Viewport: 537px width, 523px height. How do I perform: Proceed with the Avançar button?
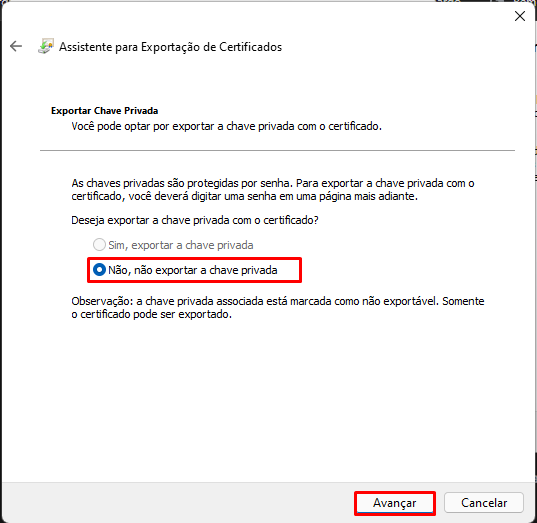point(395,503)
